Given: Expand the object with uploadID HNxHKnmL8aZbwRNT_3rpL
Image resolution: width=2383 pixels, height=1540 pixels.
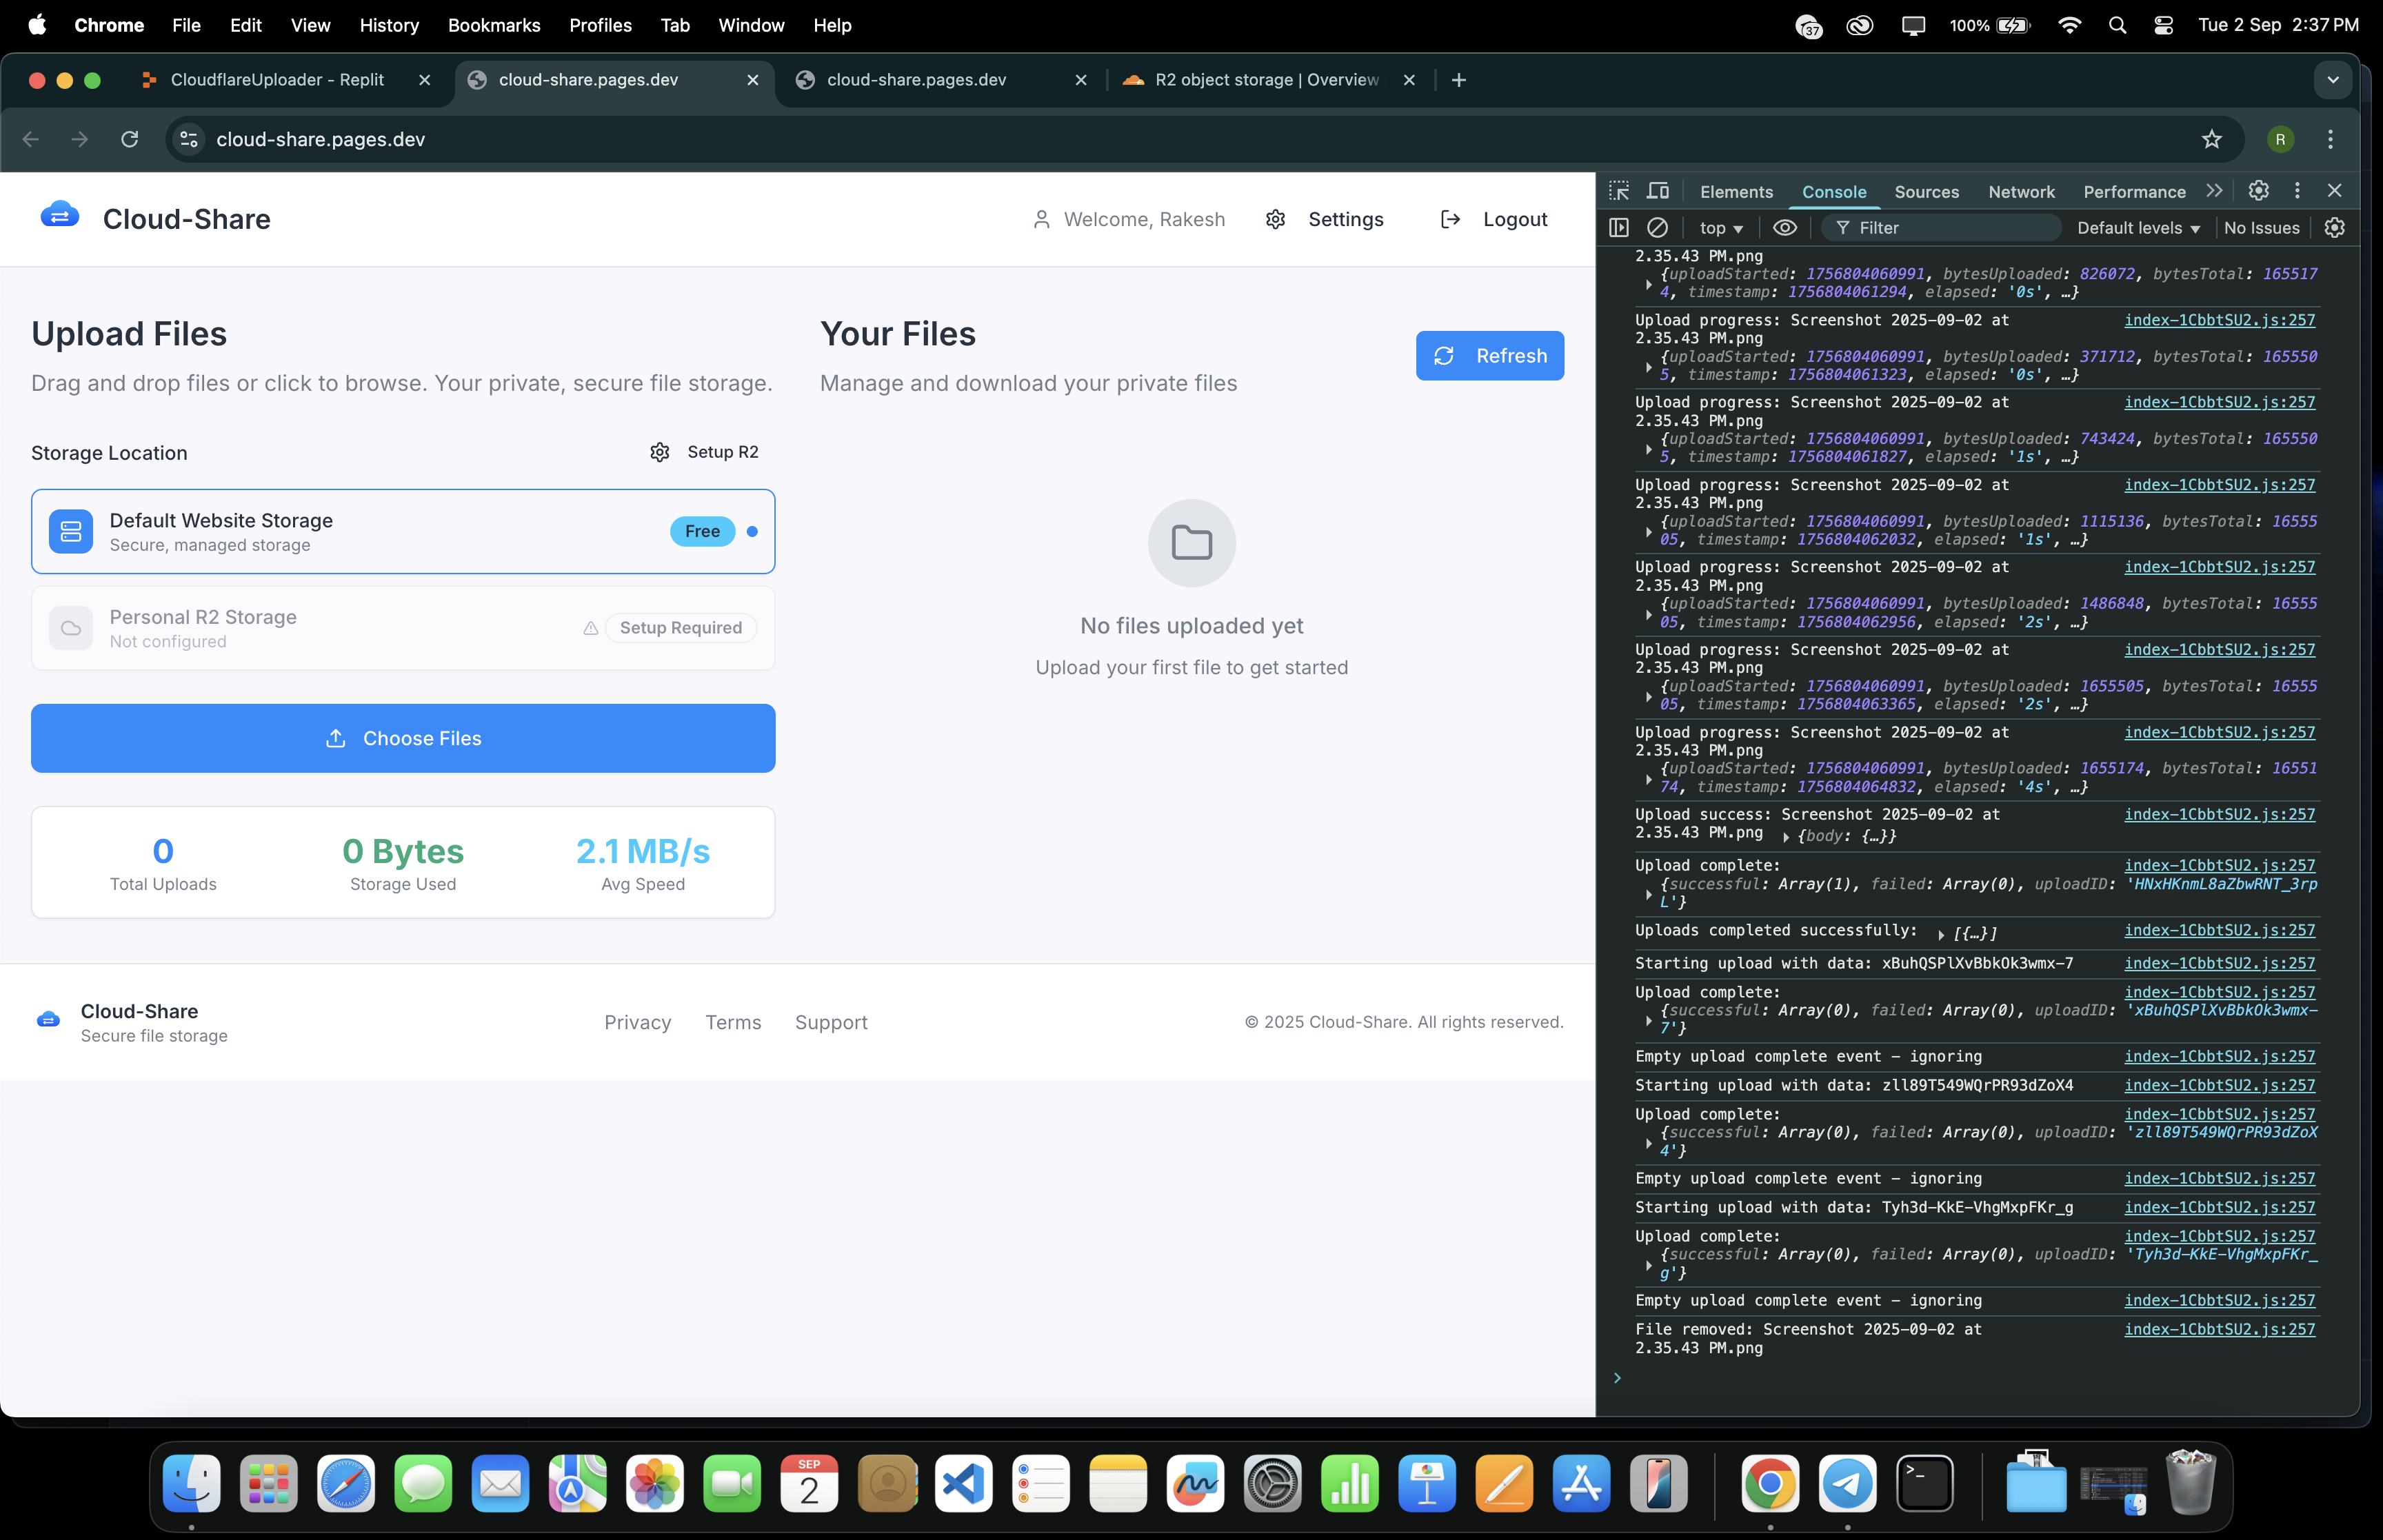Looking at the screenshot, I should click(1649, 895).
